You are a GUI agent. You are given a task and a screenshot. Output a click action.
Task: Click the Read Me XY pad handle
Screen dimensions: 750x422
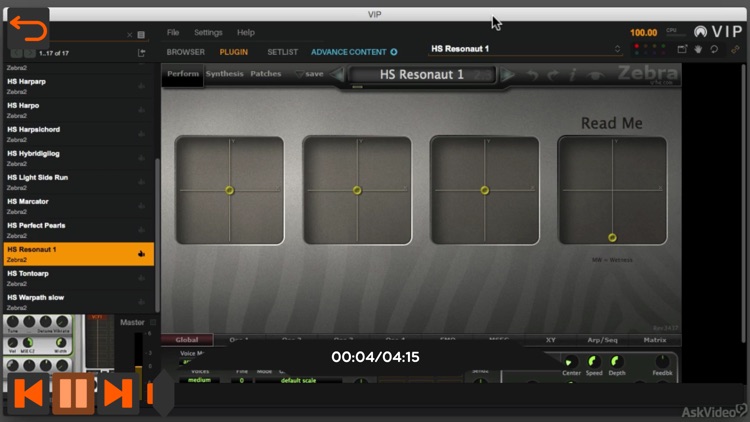coord(612,237)
